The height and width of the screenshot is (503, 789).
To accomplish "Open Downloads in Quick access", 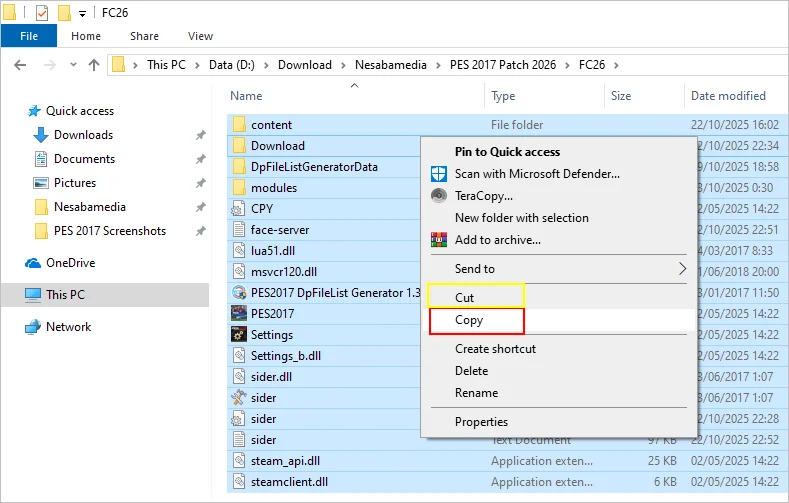I will 83,135.
